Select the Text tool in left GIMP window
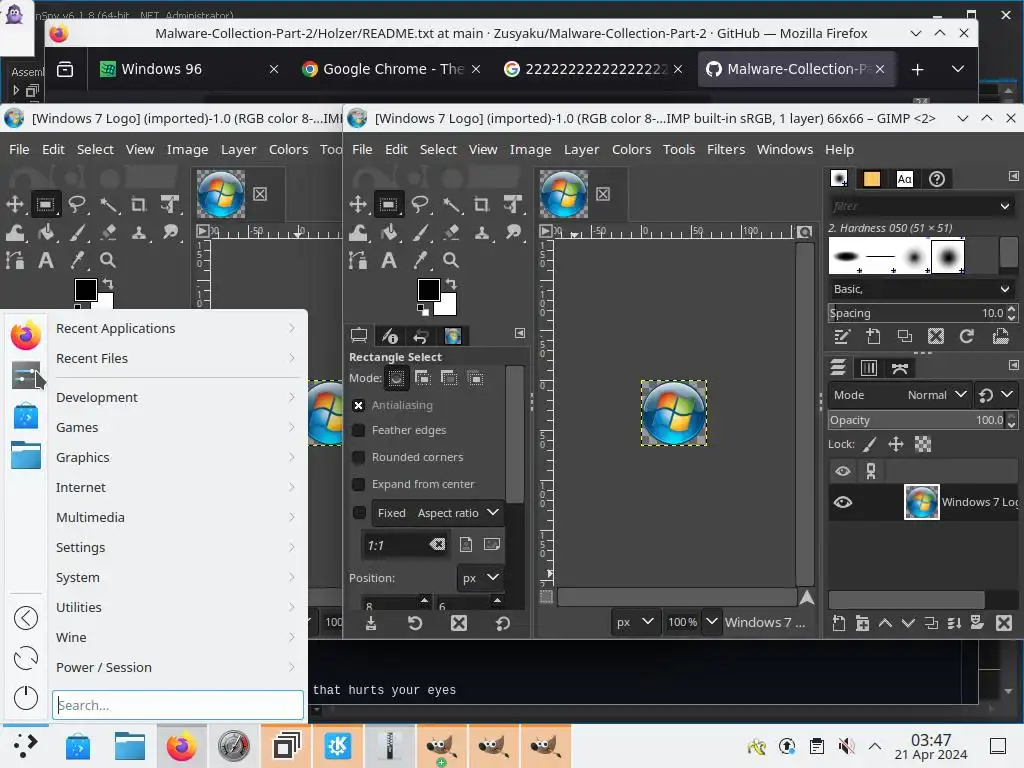The width and height of the screenshot is (1024, 768). coord(46,261)
